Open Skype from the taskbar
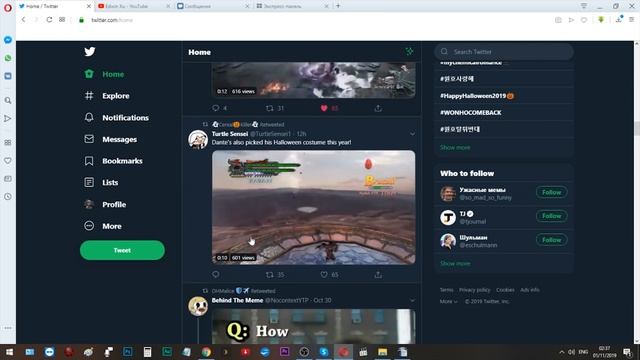This screenshot has width=640, height=360. (324, 352)
